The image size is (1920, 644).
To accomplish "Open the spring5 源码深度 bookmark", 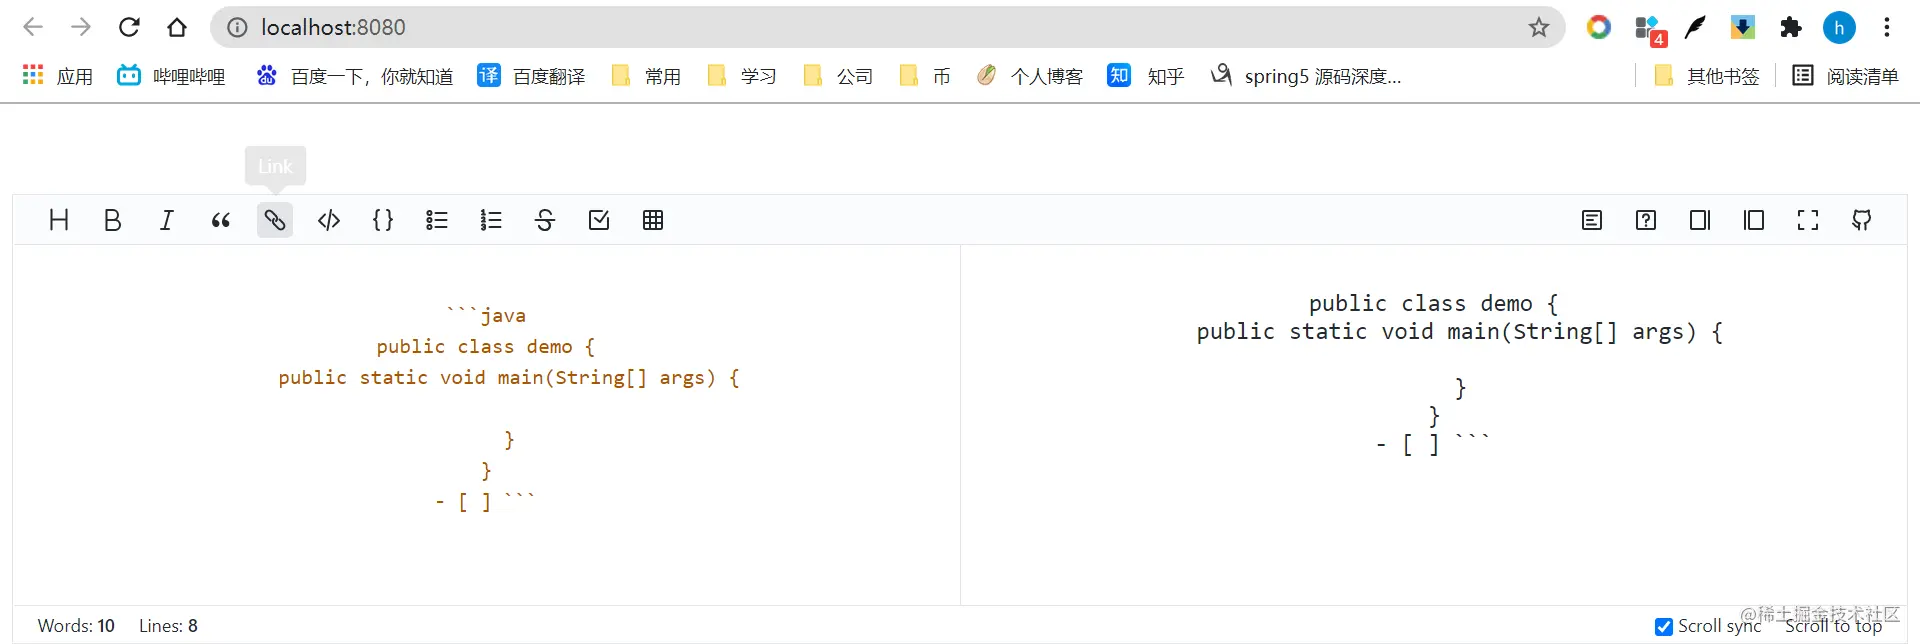I will (1306, 76).
